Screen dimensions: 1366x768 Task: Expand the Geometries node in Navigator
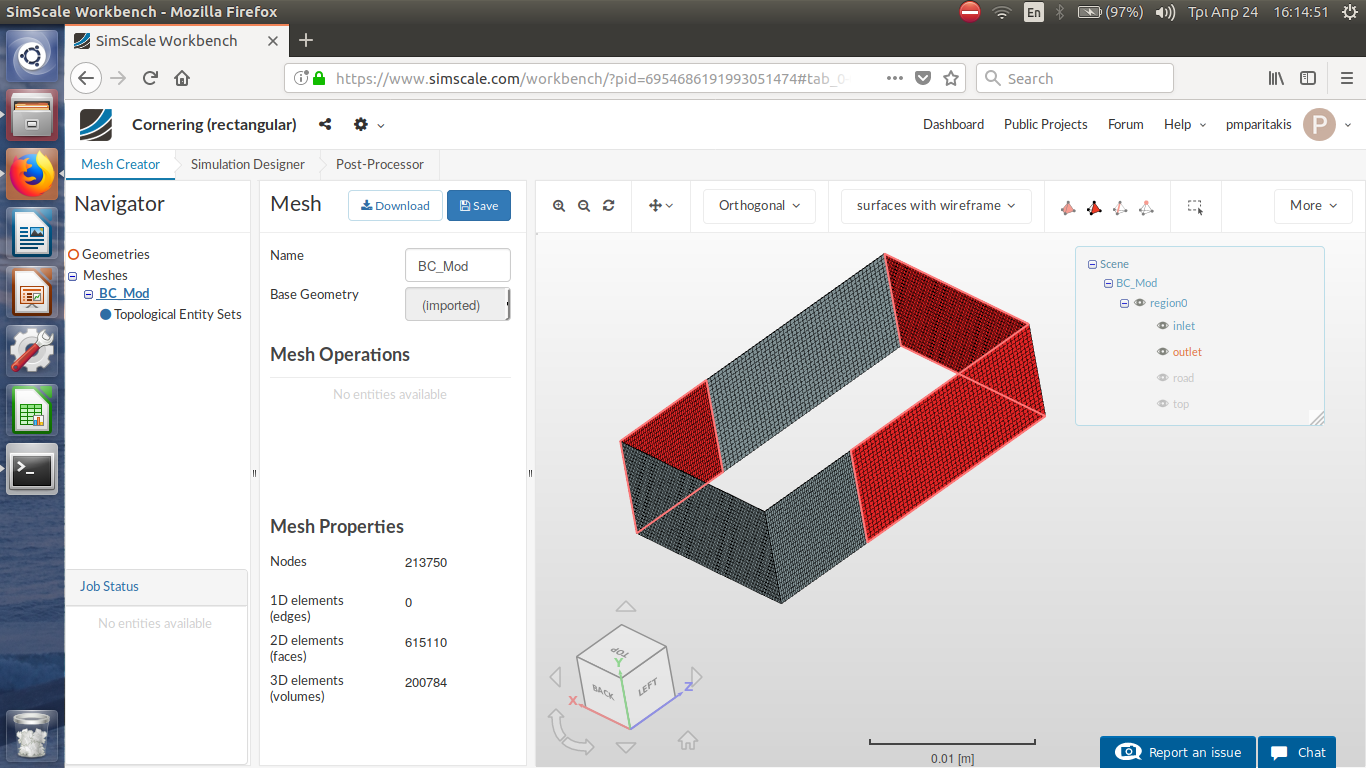click(x=73, y=255)
